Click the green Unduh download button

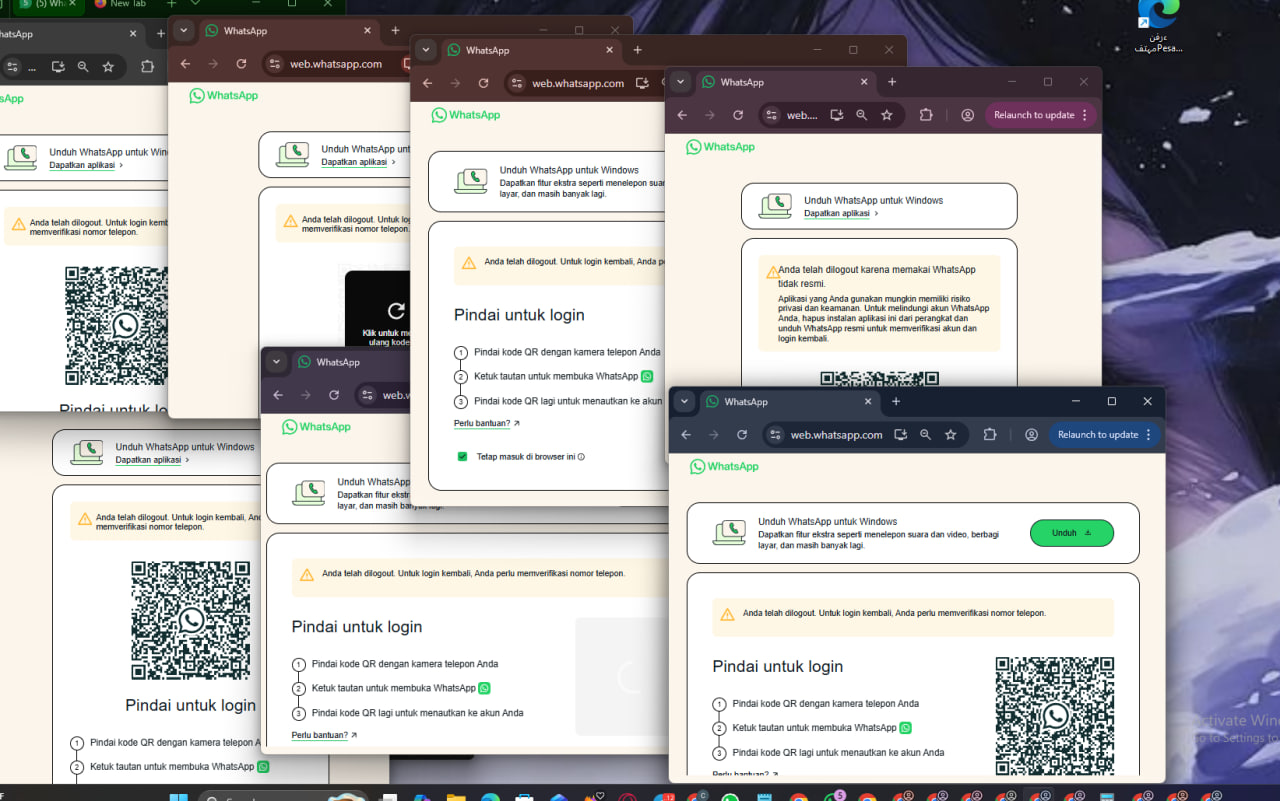point(1071,533)
